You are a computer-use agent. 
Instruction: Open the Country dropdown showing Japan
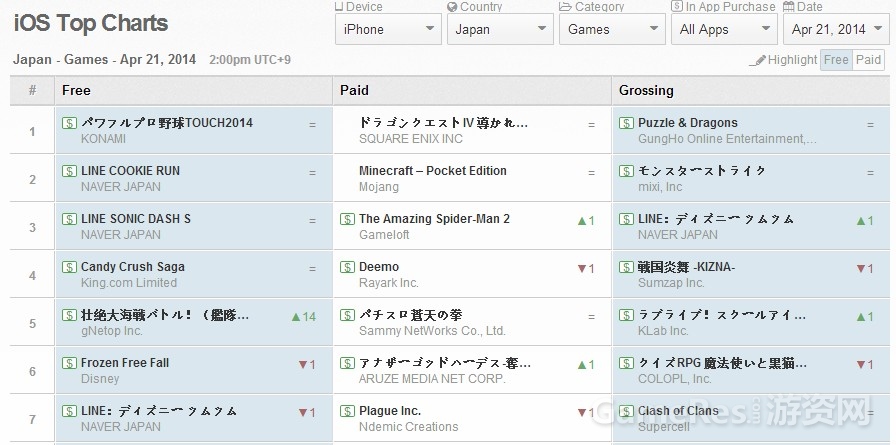[500, 29]
